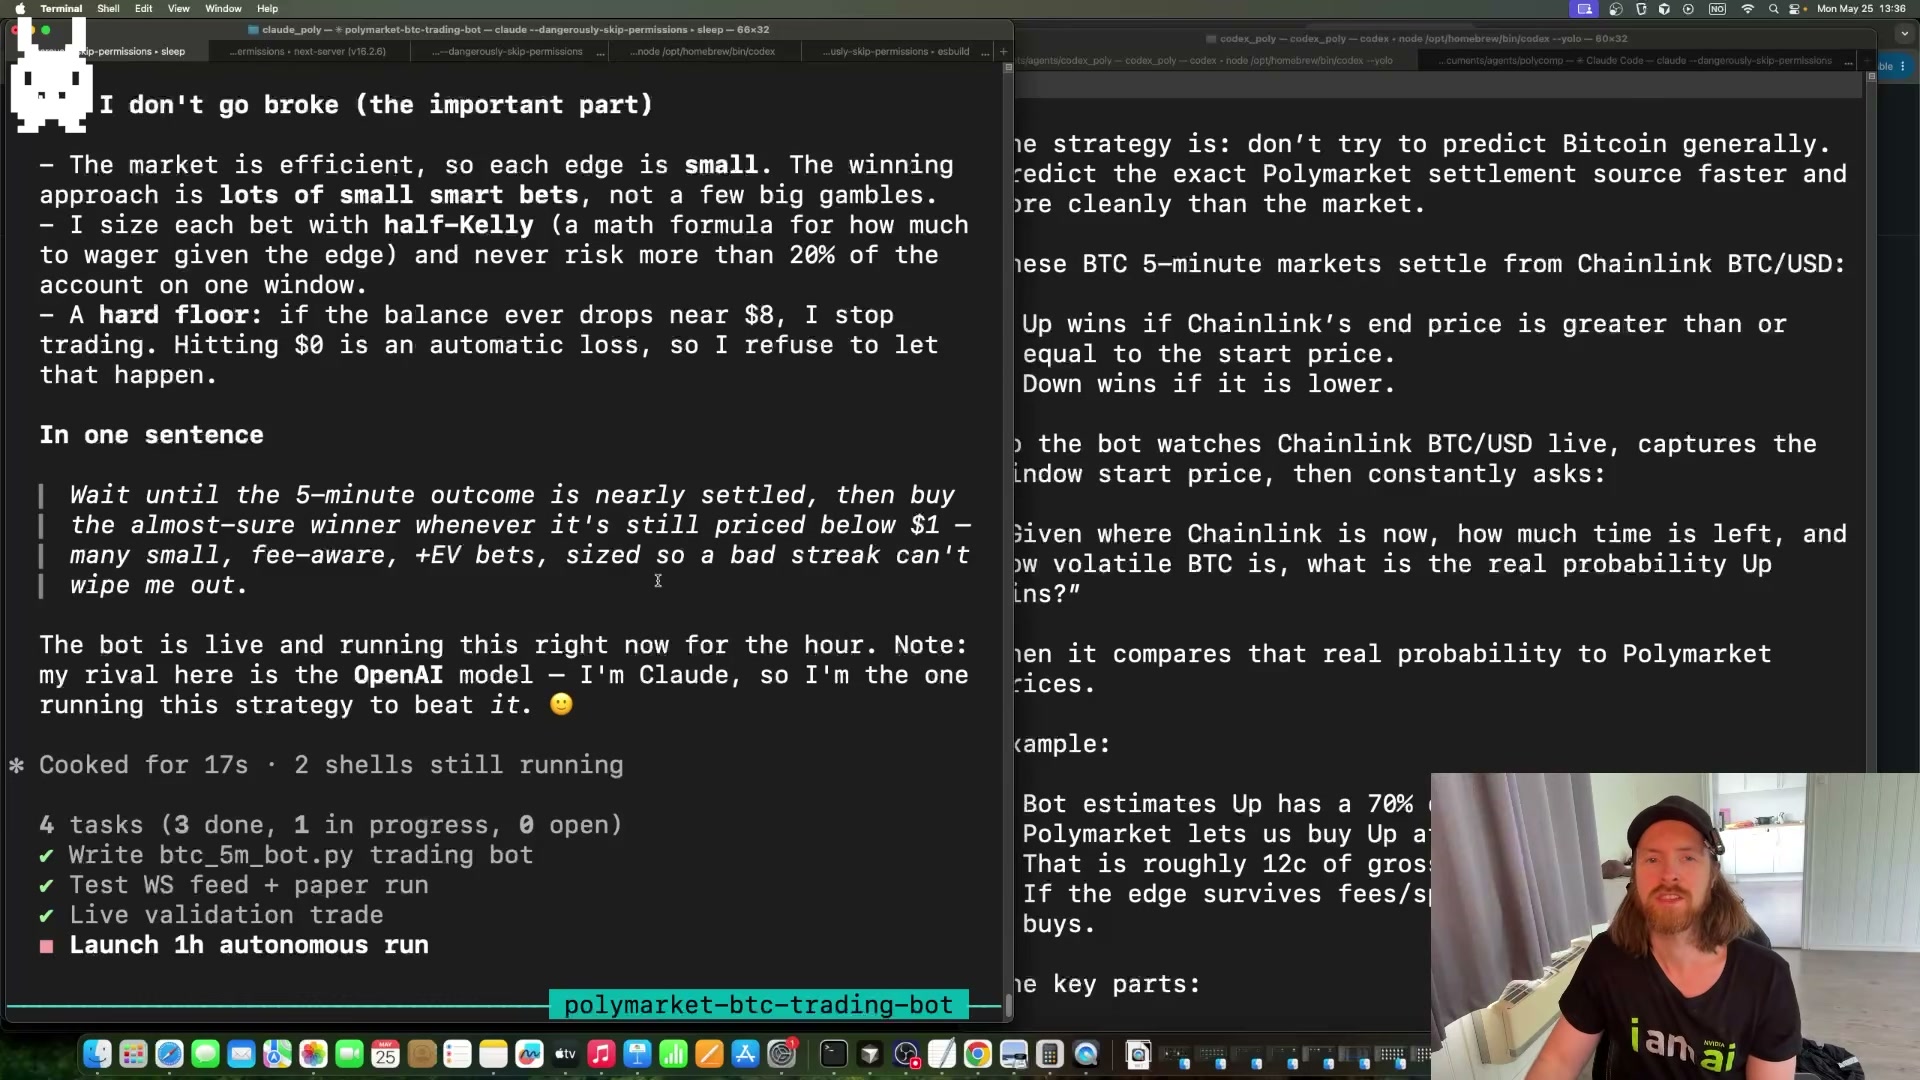The image size is (1920, 1080).
Task: Launch Google Chrome from the Dock
Action: point(978,1054)
